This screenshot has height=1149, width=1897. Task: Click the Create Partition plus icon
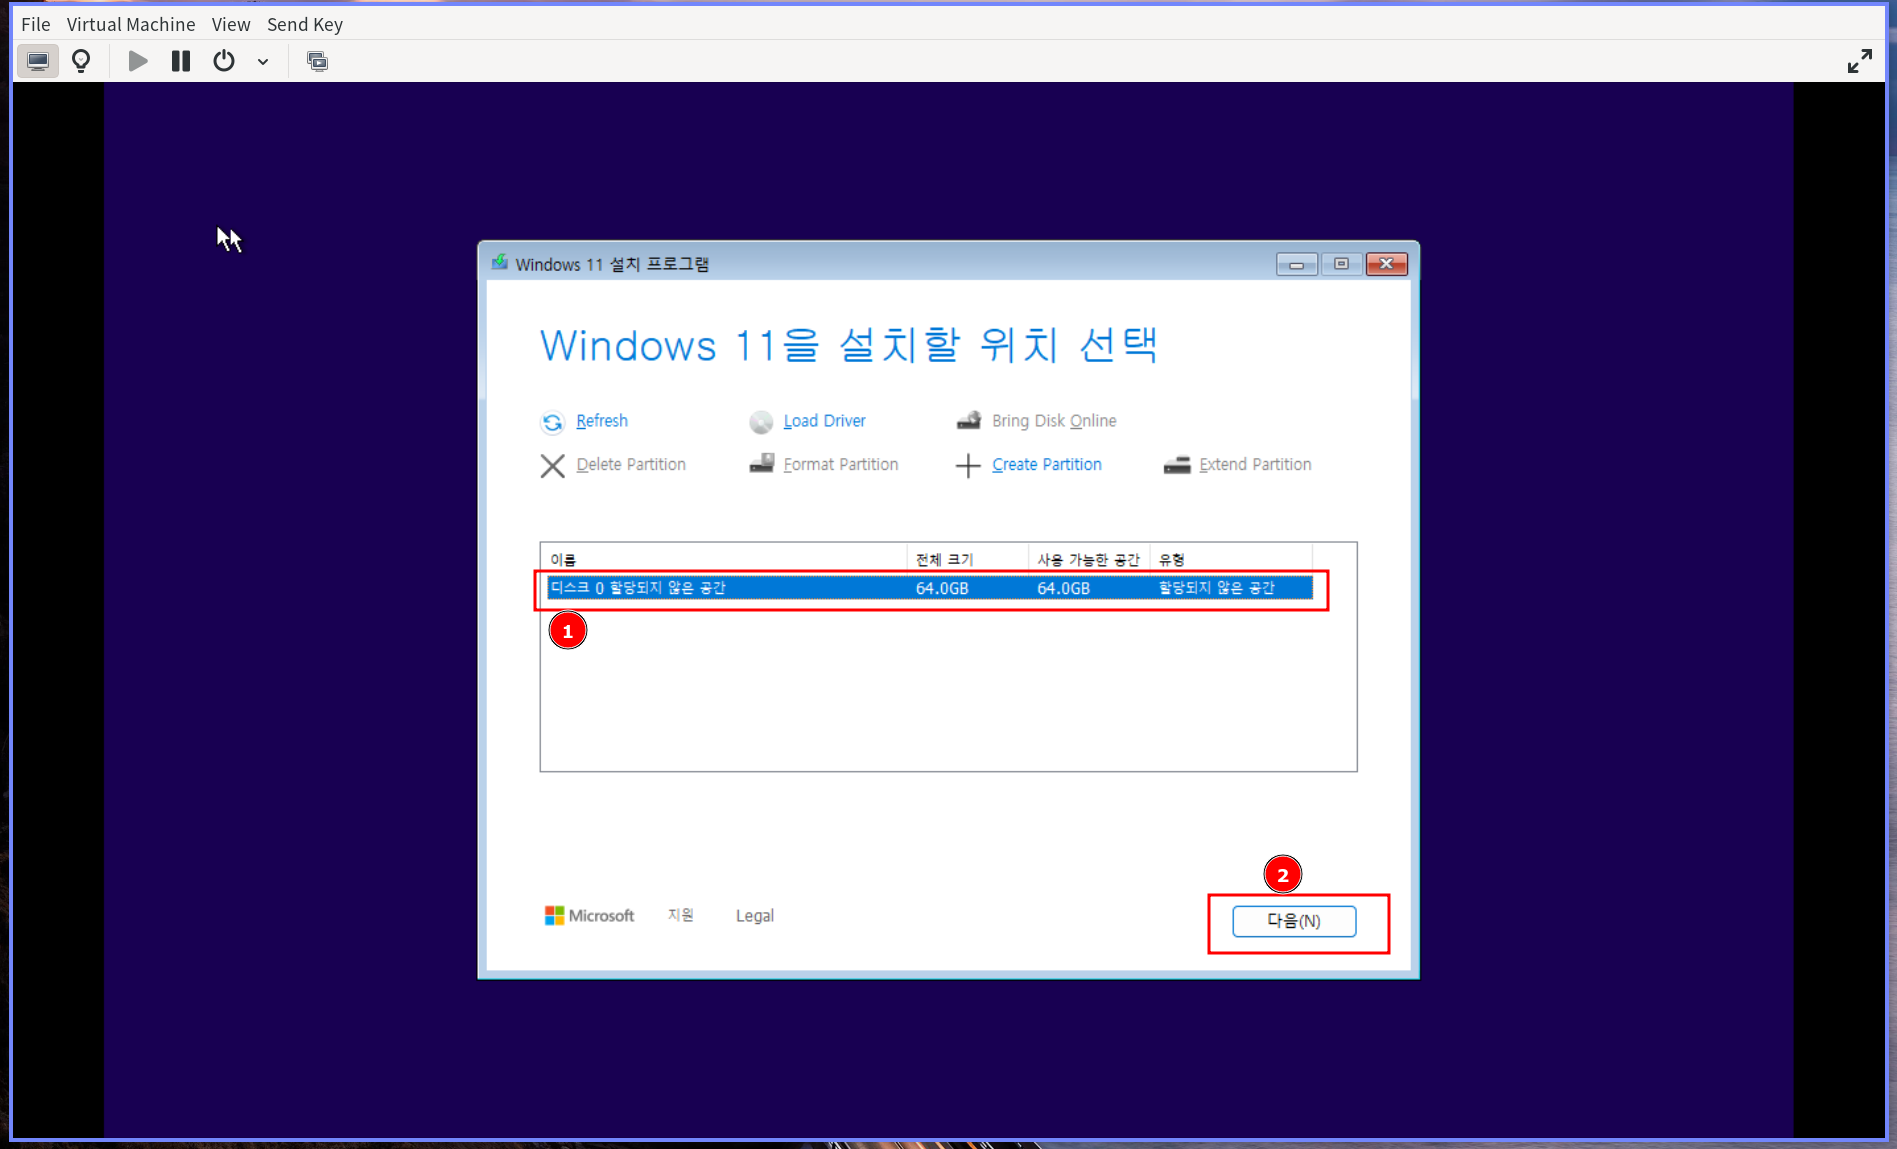point(967,465)
